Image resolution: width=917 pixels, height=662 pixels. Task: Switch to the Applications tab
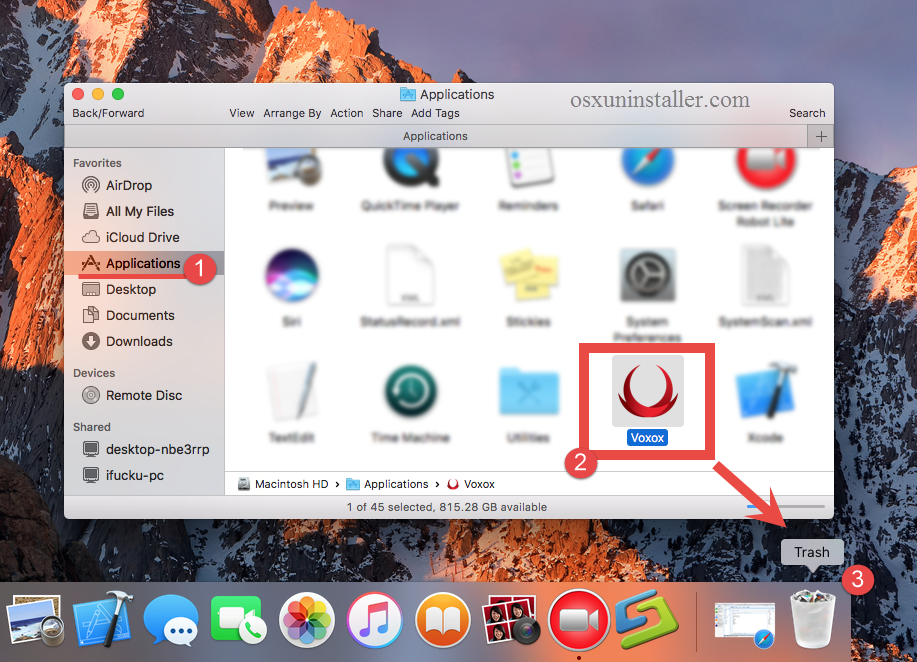point(434,136)
